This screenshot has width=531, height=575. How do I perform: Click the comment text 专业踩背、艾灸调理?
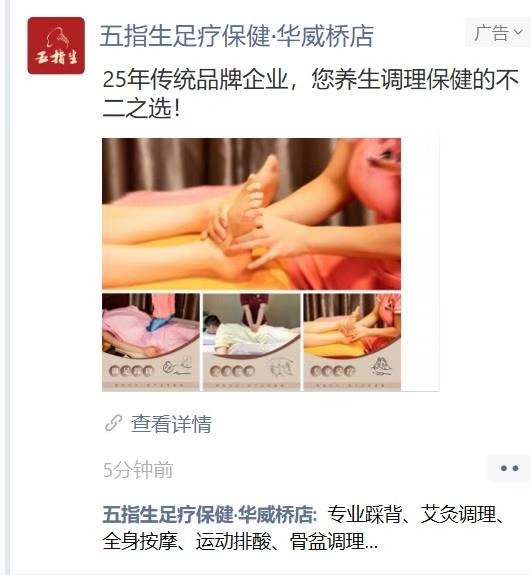coord(412,514)
